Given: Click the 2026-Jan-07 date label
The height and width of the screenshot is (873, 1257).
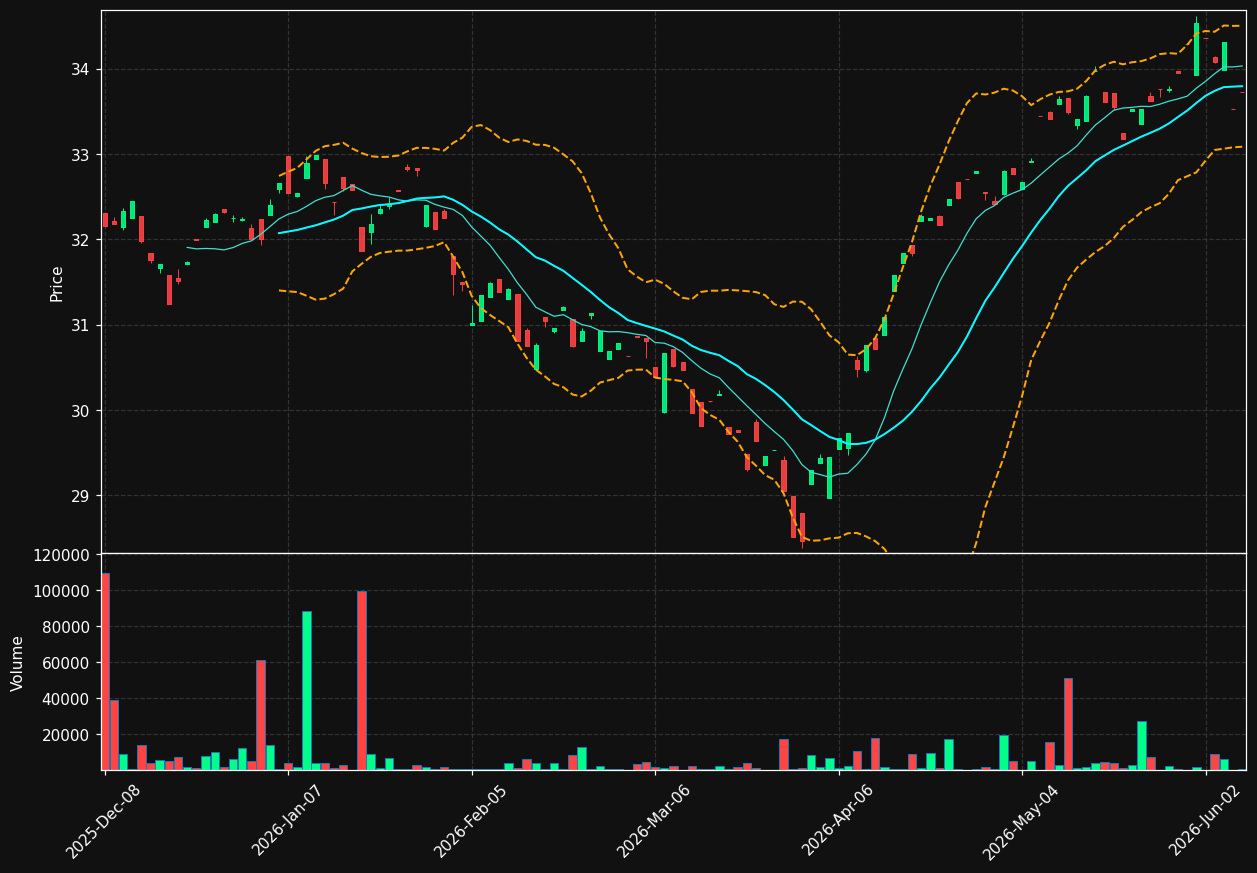Looking at the screenshot, I should [287, 821].
